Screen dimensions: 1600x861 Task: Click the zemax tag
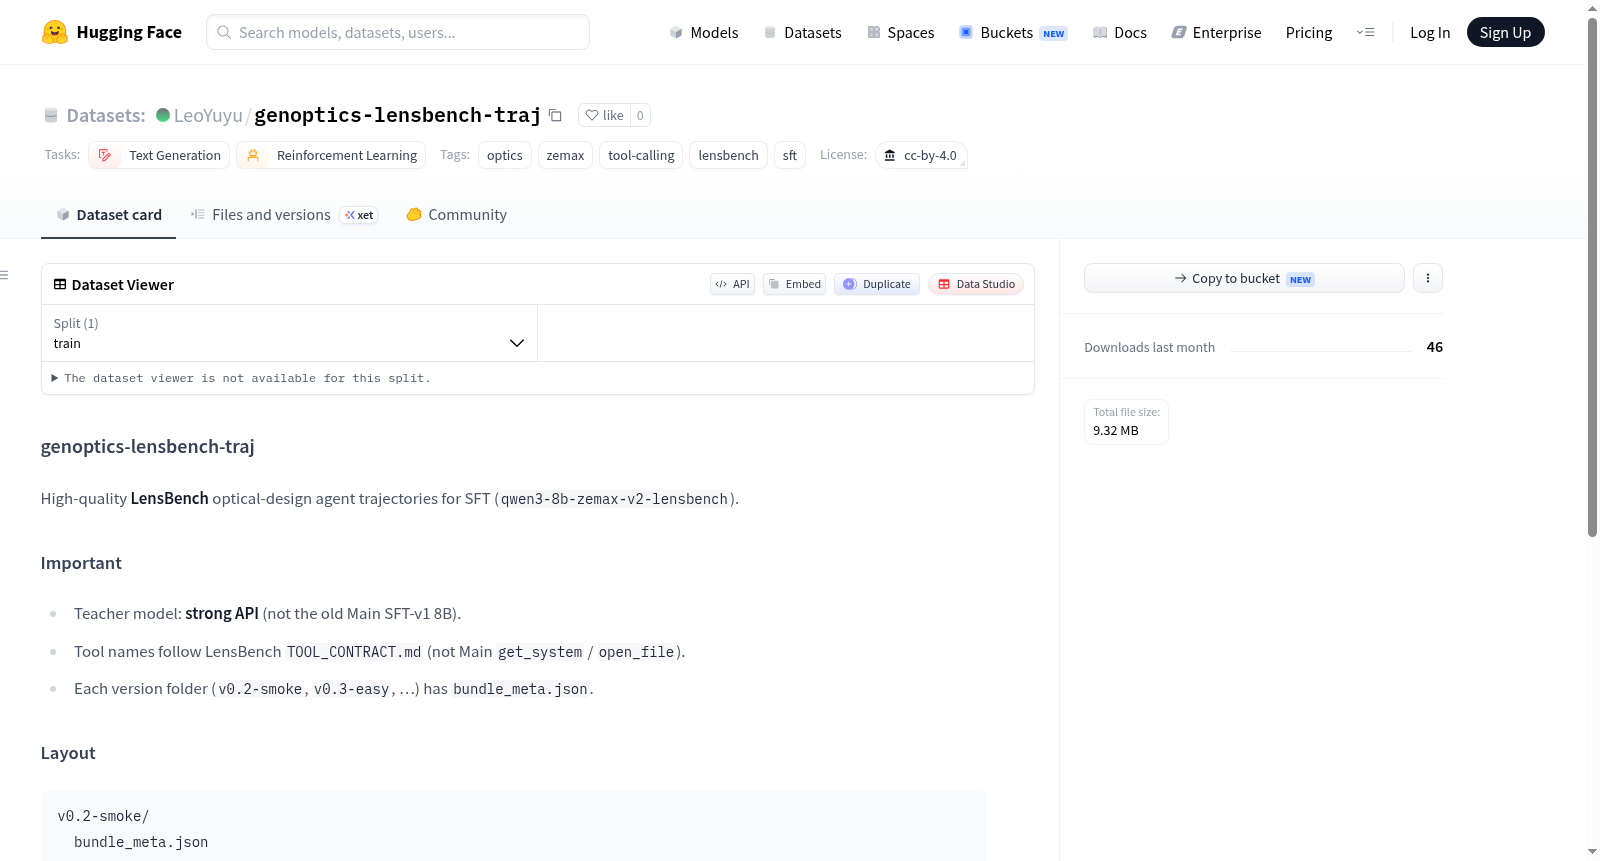pyautogui.click(x=565, y=155)
